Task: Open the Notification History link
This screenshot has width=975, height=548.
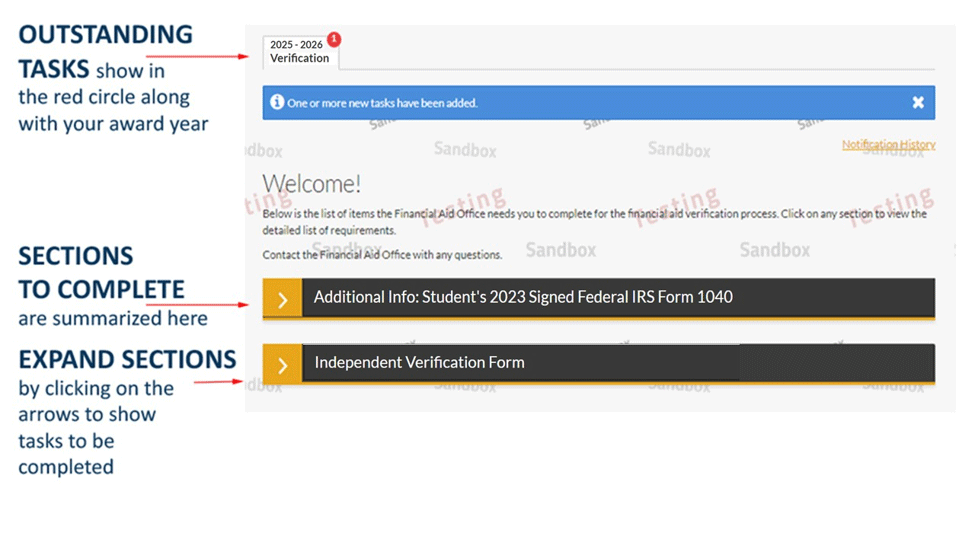Action: [889, 144]
